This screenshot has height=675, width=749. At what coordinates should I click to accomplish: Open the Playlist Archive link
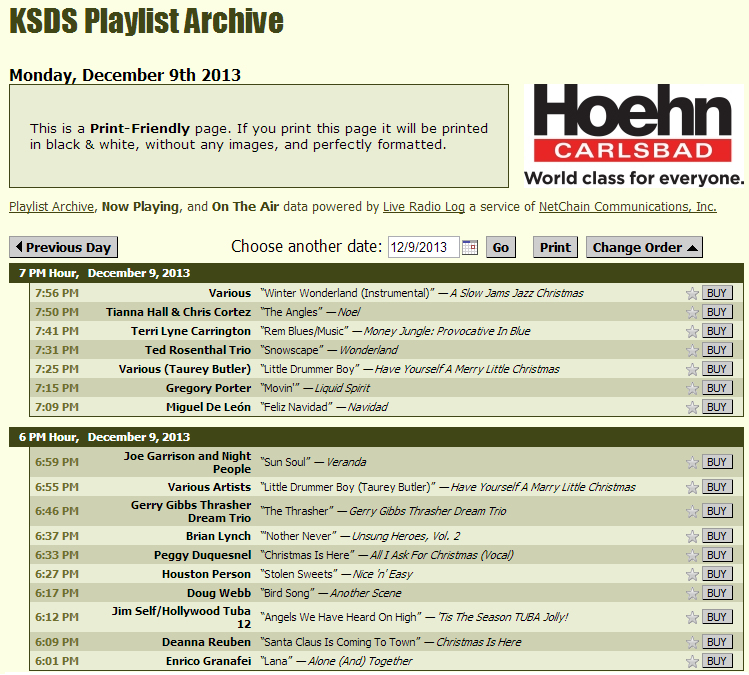tap(52, 206)
